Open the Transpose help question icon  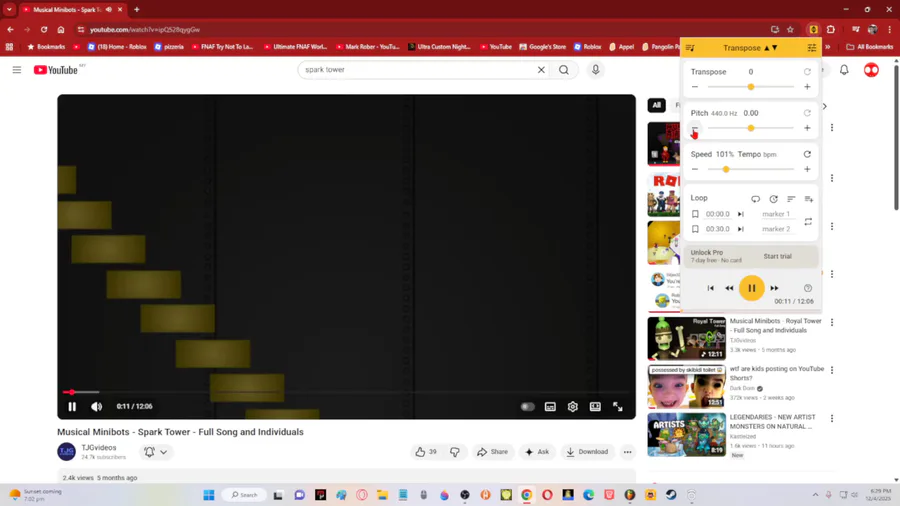[808, 288]
